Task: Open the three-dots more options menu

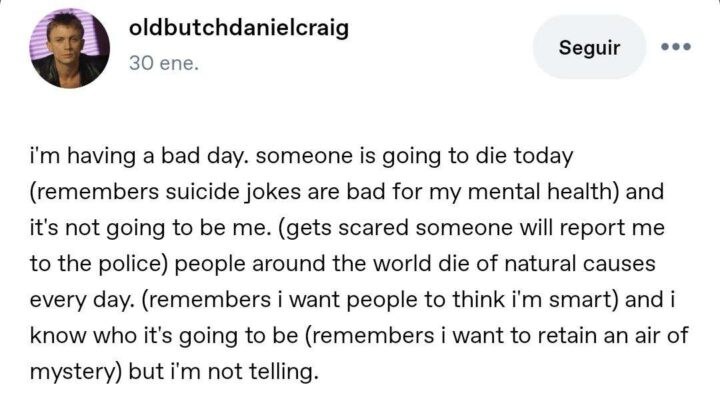Action: coord(676,47)
